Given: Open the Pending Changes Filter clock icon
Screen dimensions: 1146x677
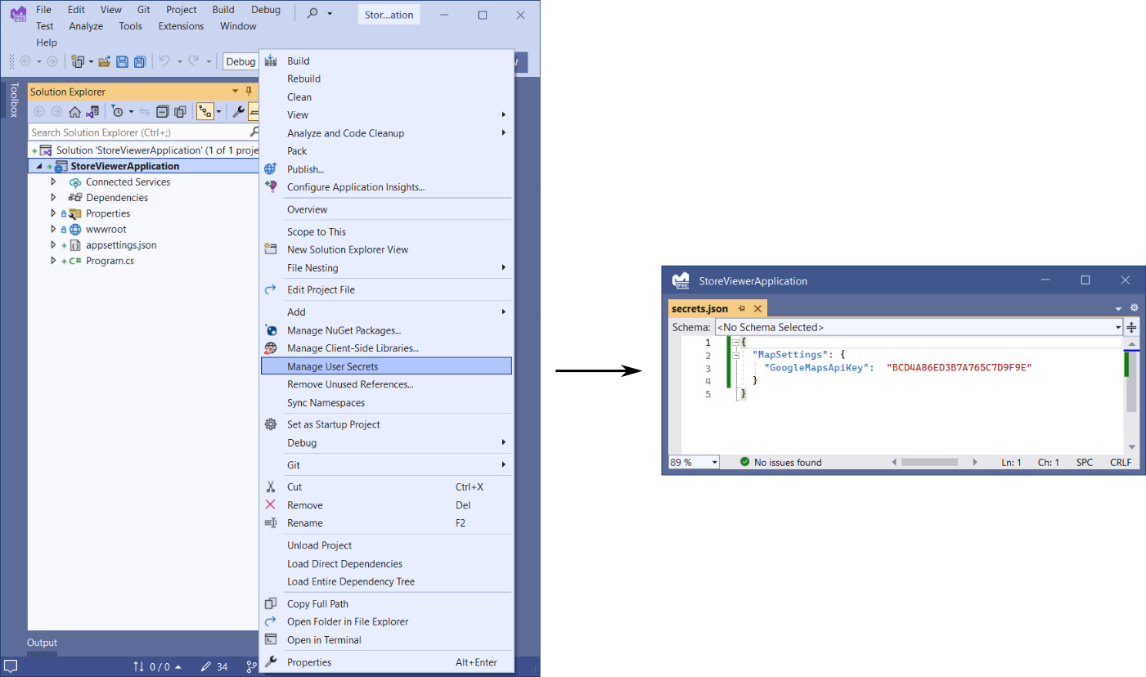Looking at the screenshot, I should (118, 112).
